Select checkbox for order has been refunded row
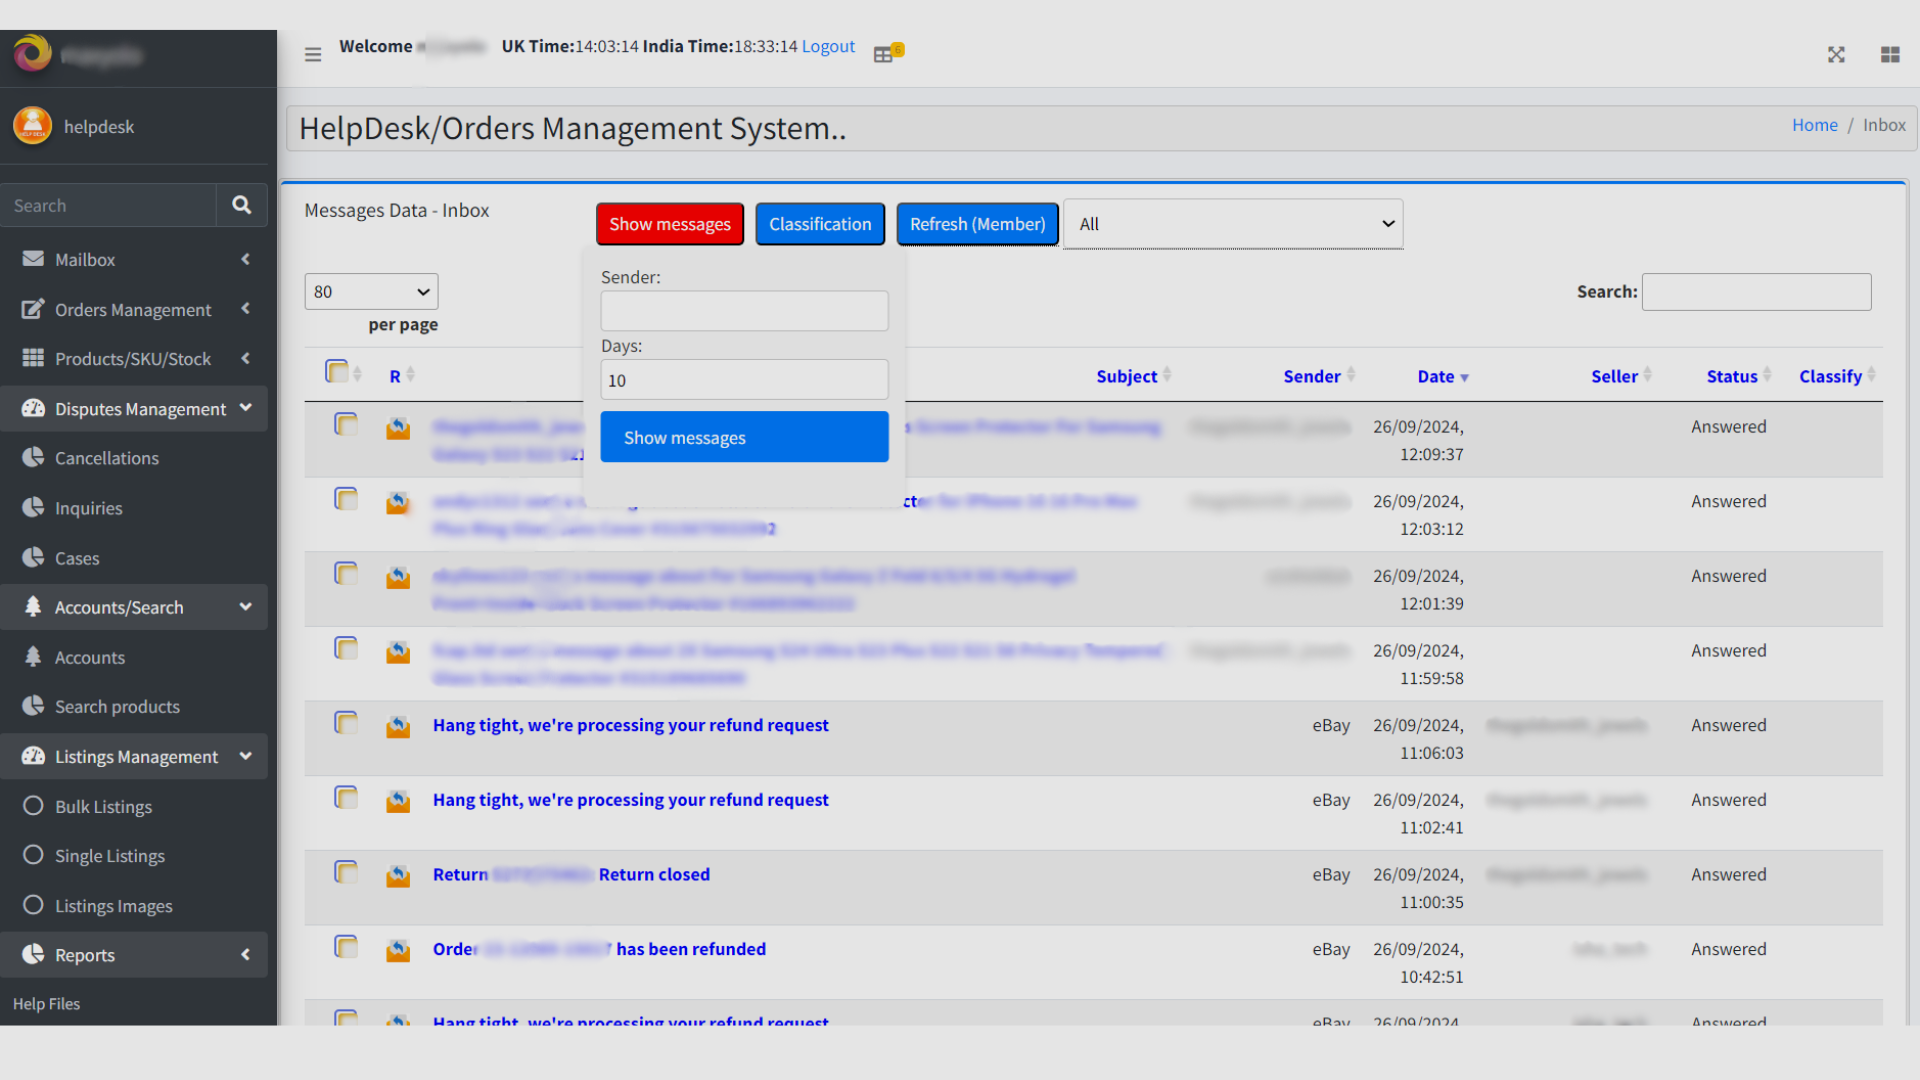The width and height of the screenshot is (1920, 1080). click(346, 947)
